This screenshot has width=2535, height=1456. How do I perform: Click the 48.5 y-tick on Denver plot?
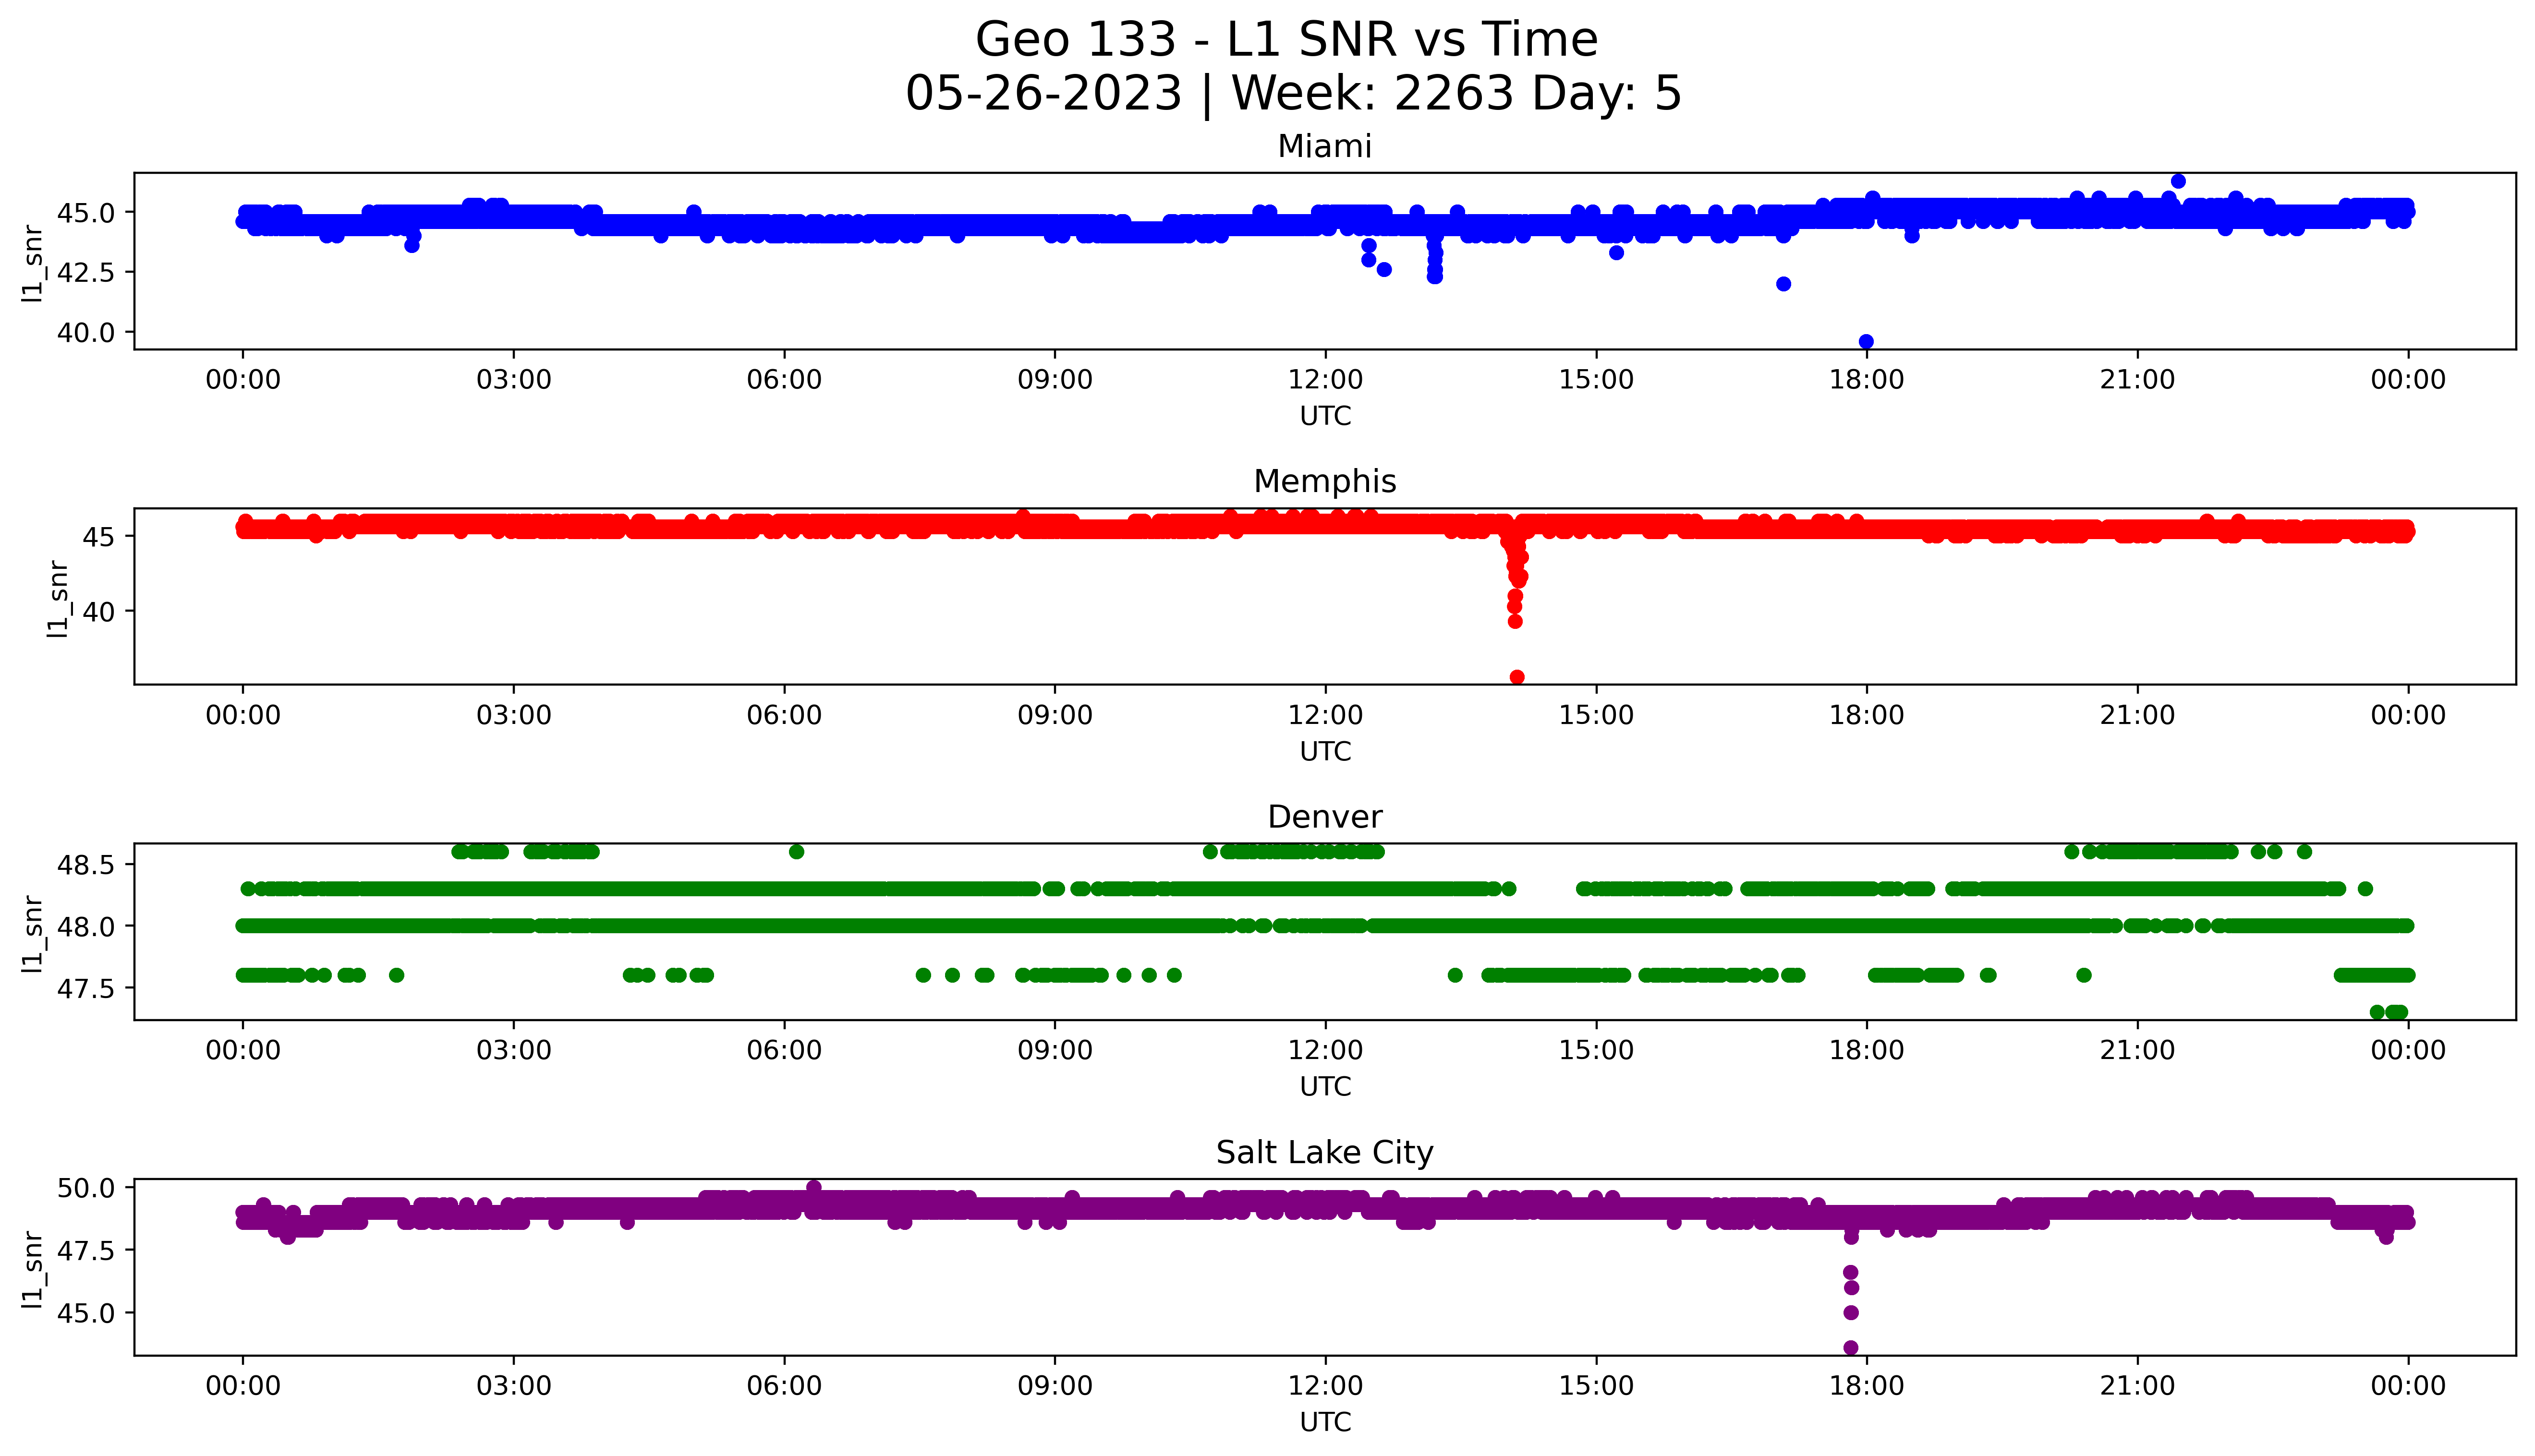tap(87, 865)
